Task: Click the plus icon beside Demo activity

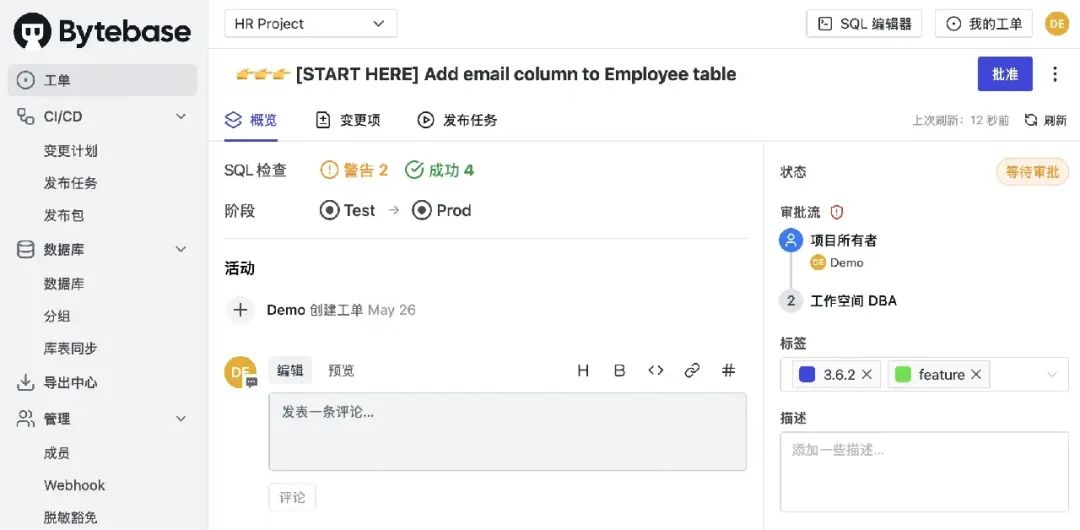Action: click(240, 310)
